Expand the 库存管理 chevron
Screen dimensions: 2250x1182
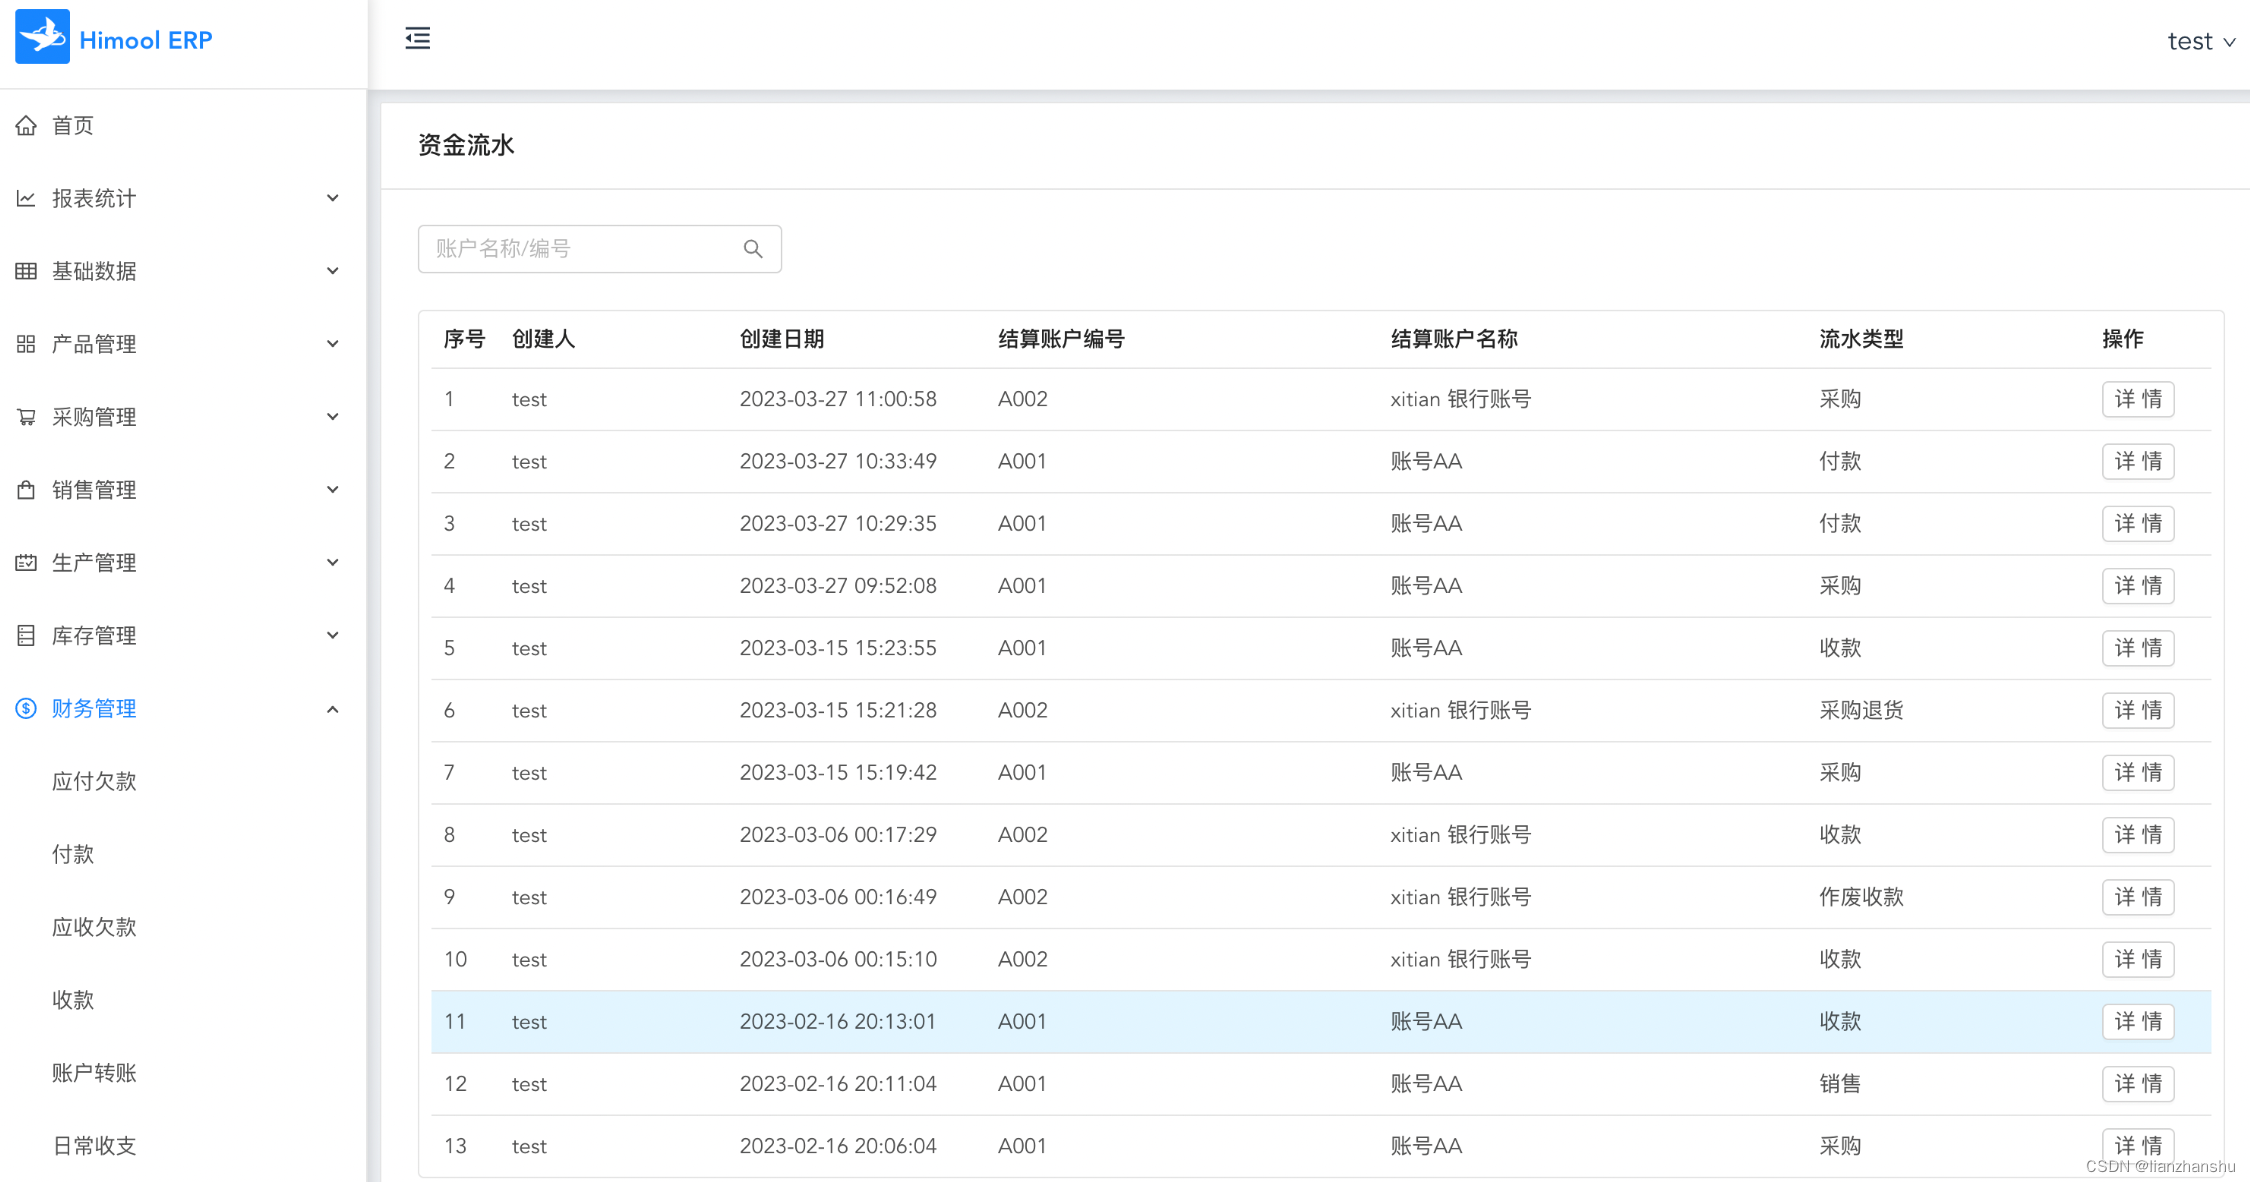pyautogui.click(x=333, y=636)
